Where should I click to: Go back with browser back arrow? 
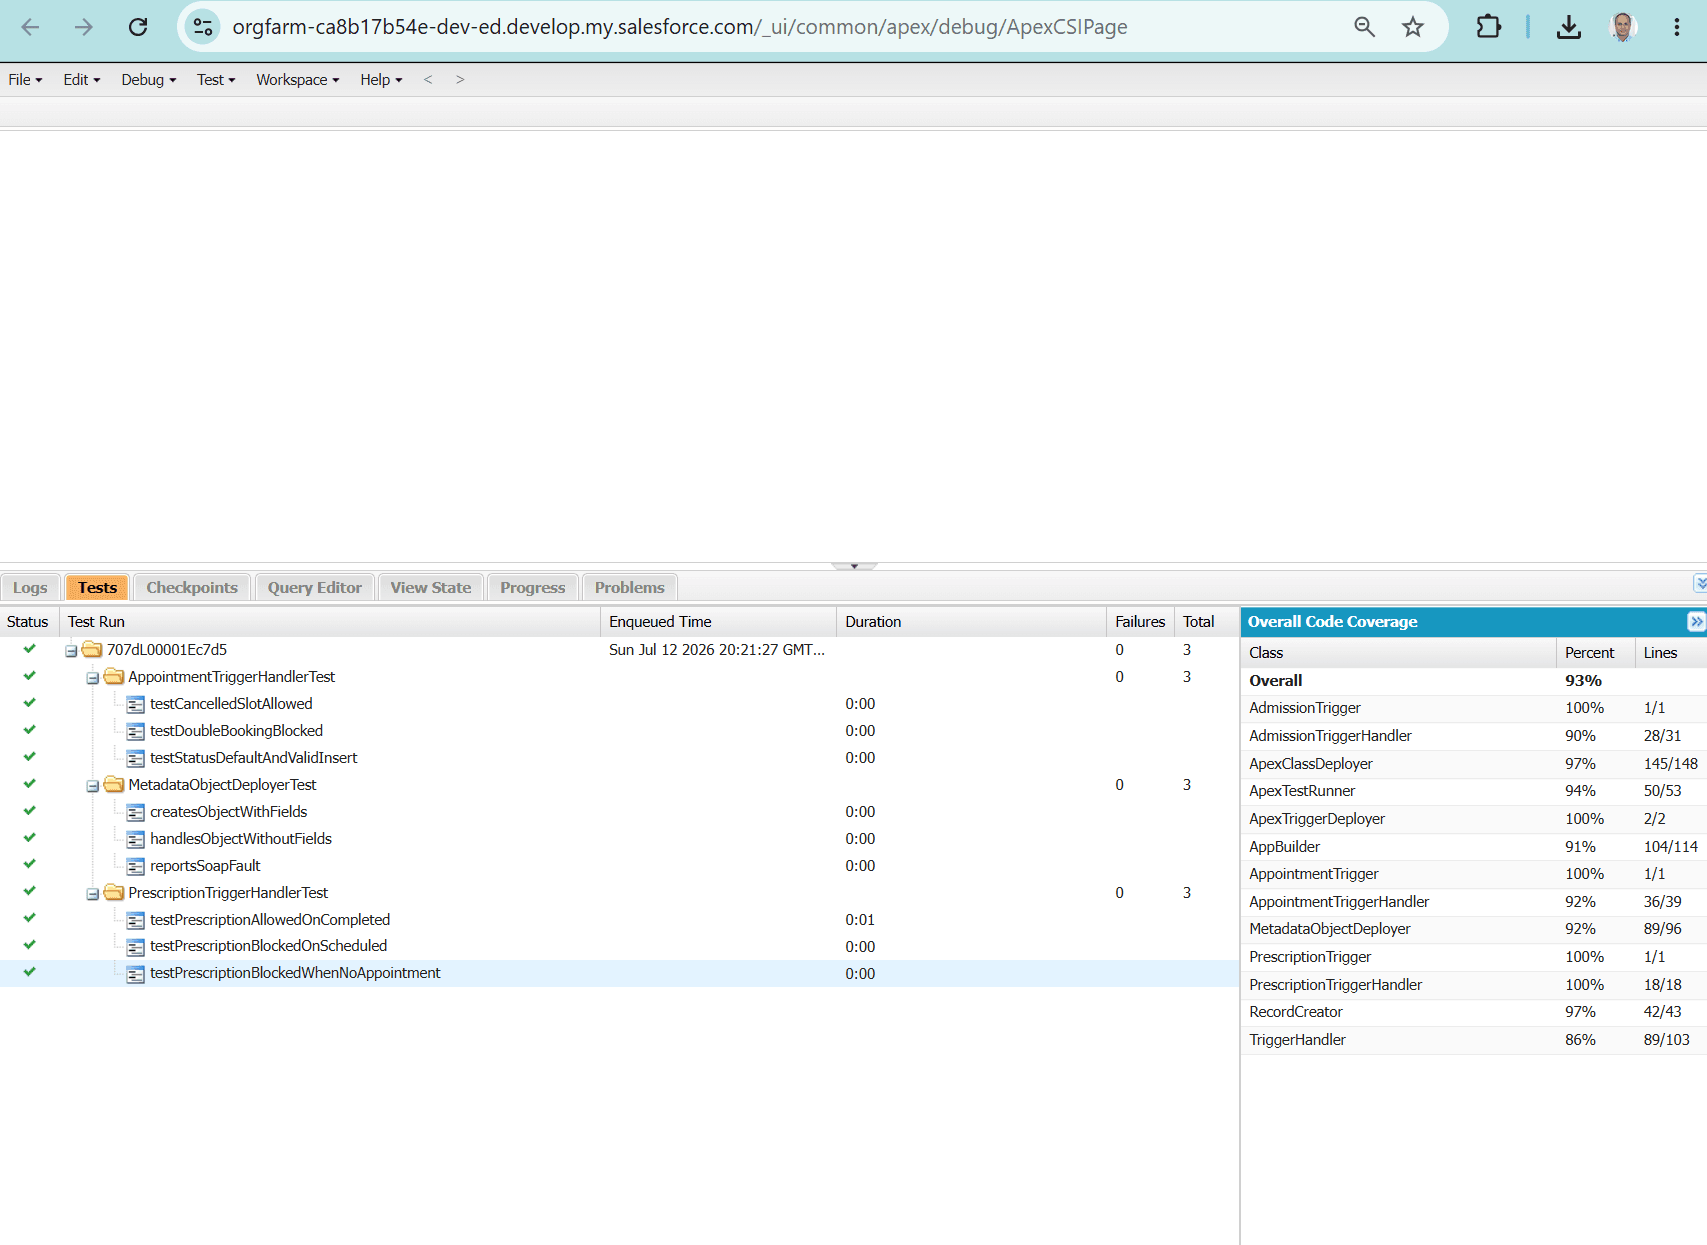[x=30, y=27]
